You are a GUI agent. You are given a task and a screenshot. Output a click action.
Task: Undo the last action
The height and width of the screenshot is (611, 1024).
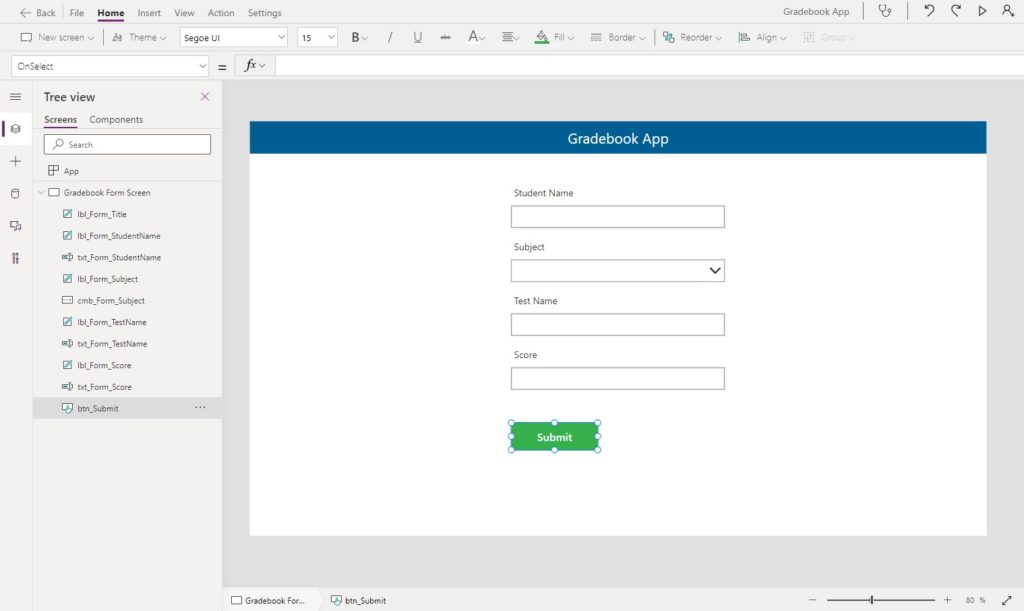(929, 11)
